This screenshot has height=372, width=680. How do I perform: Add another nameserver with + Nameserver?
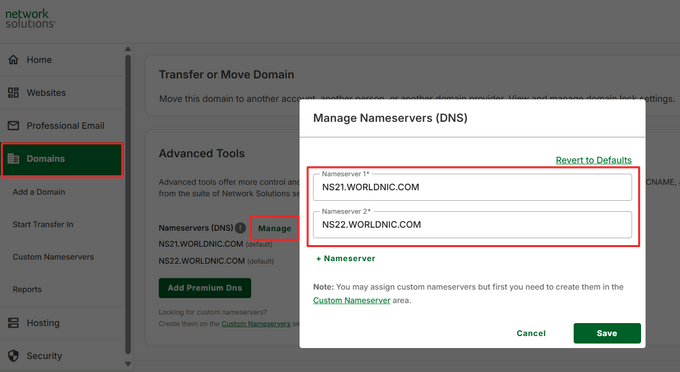click(x=346, y=258)
